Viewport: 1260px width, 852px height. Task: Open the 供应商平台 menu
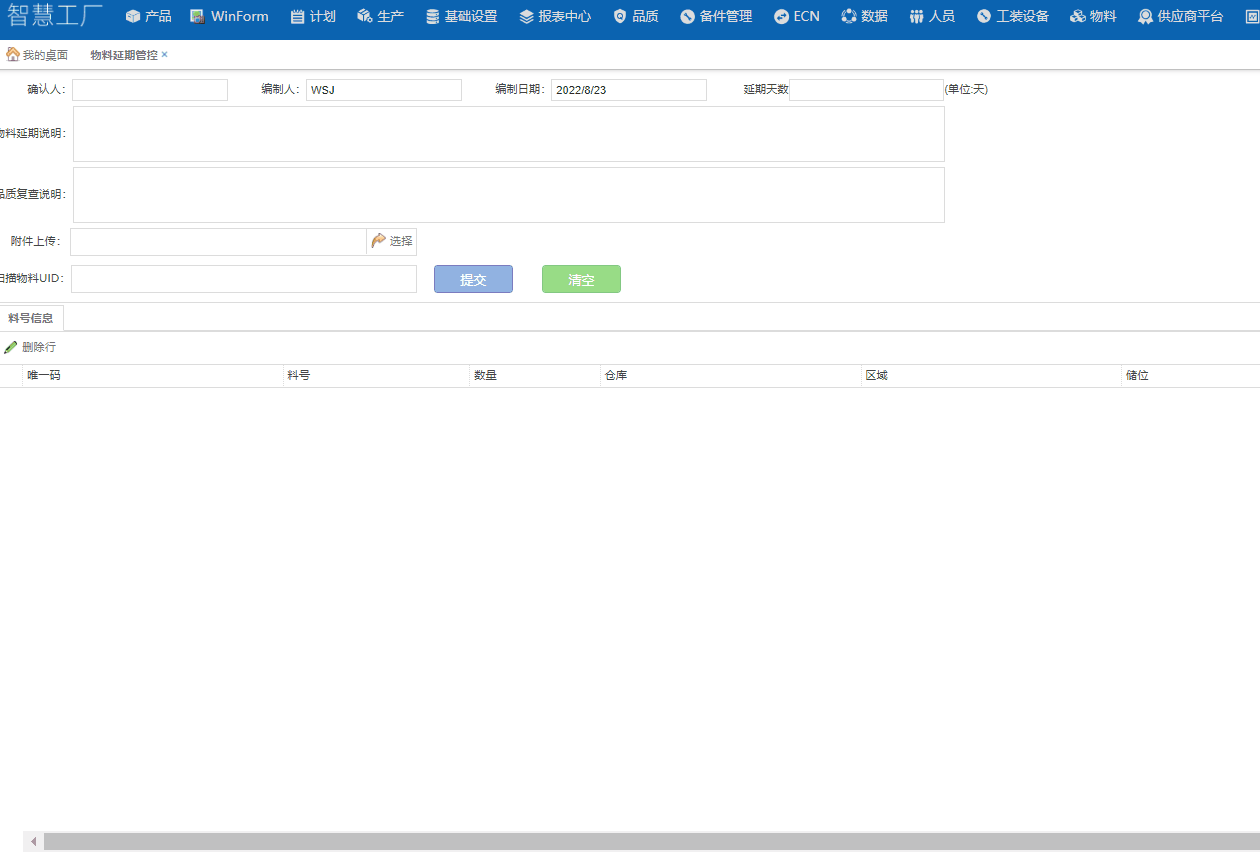[x=1180, y=17]
